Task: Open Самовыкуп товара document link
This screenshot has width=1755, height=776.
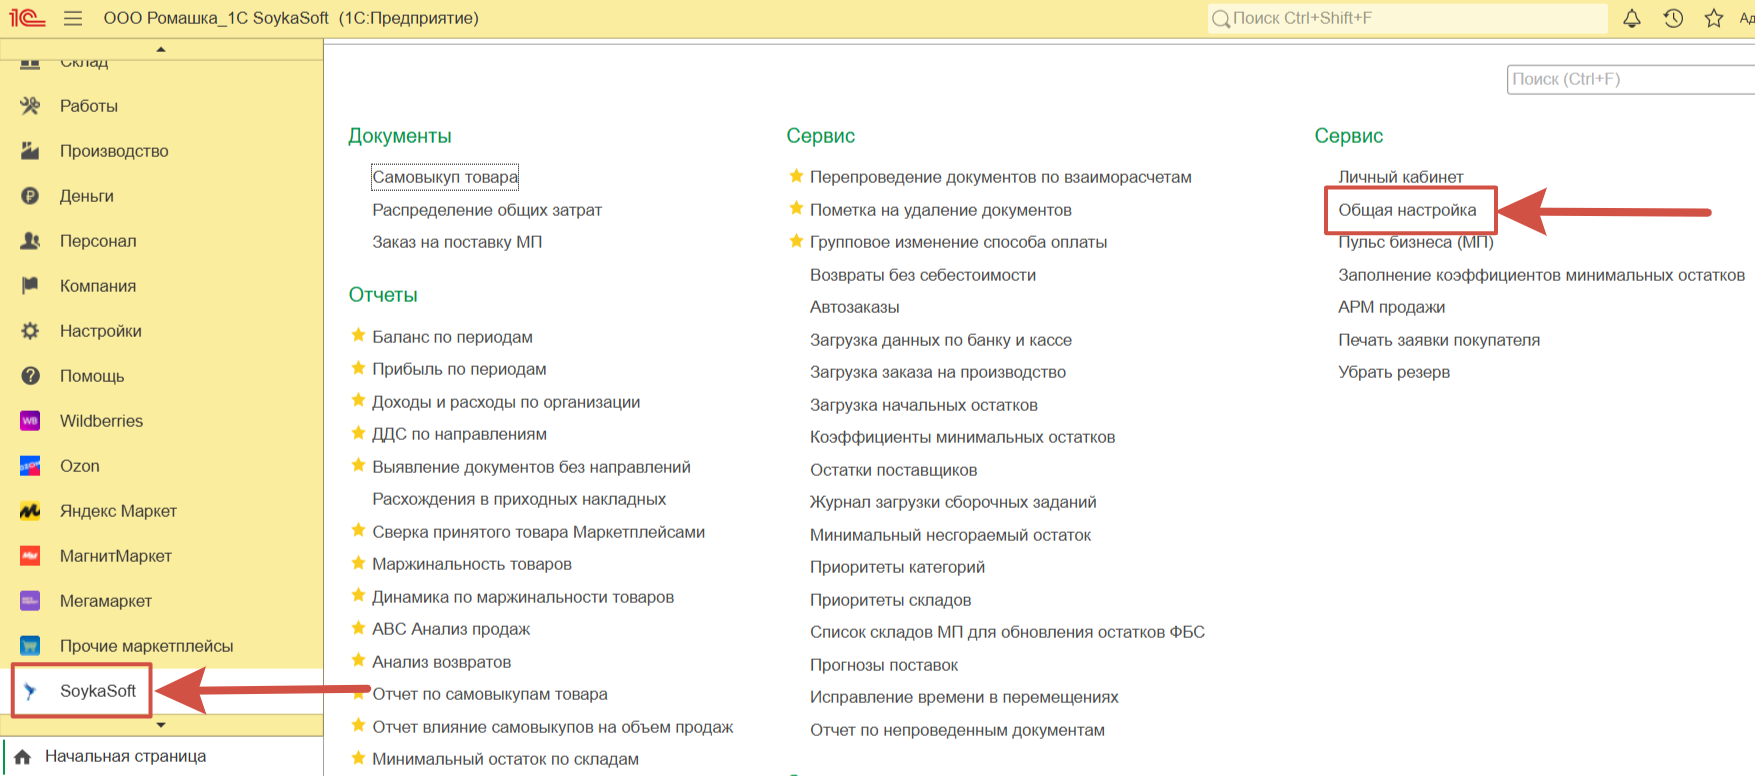Action: pos(445,177)
